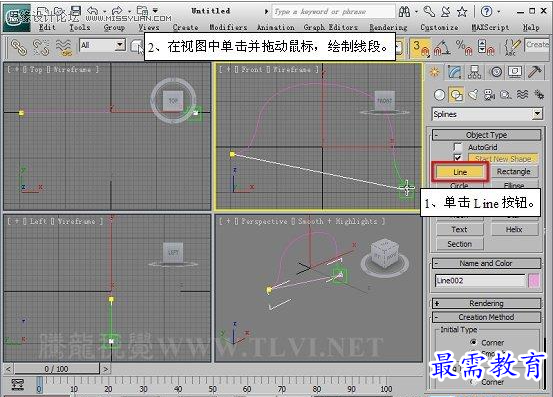The image size is (553, 397).
Task: Click the pink object color swatch
Action: (534, 281)
